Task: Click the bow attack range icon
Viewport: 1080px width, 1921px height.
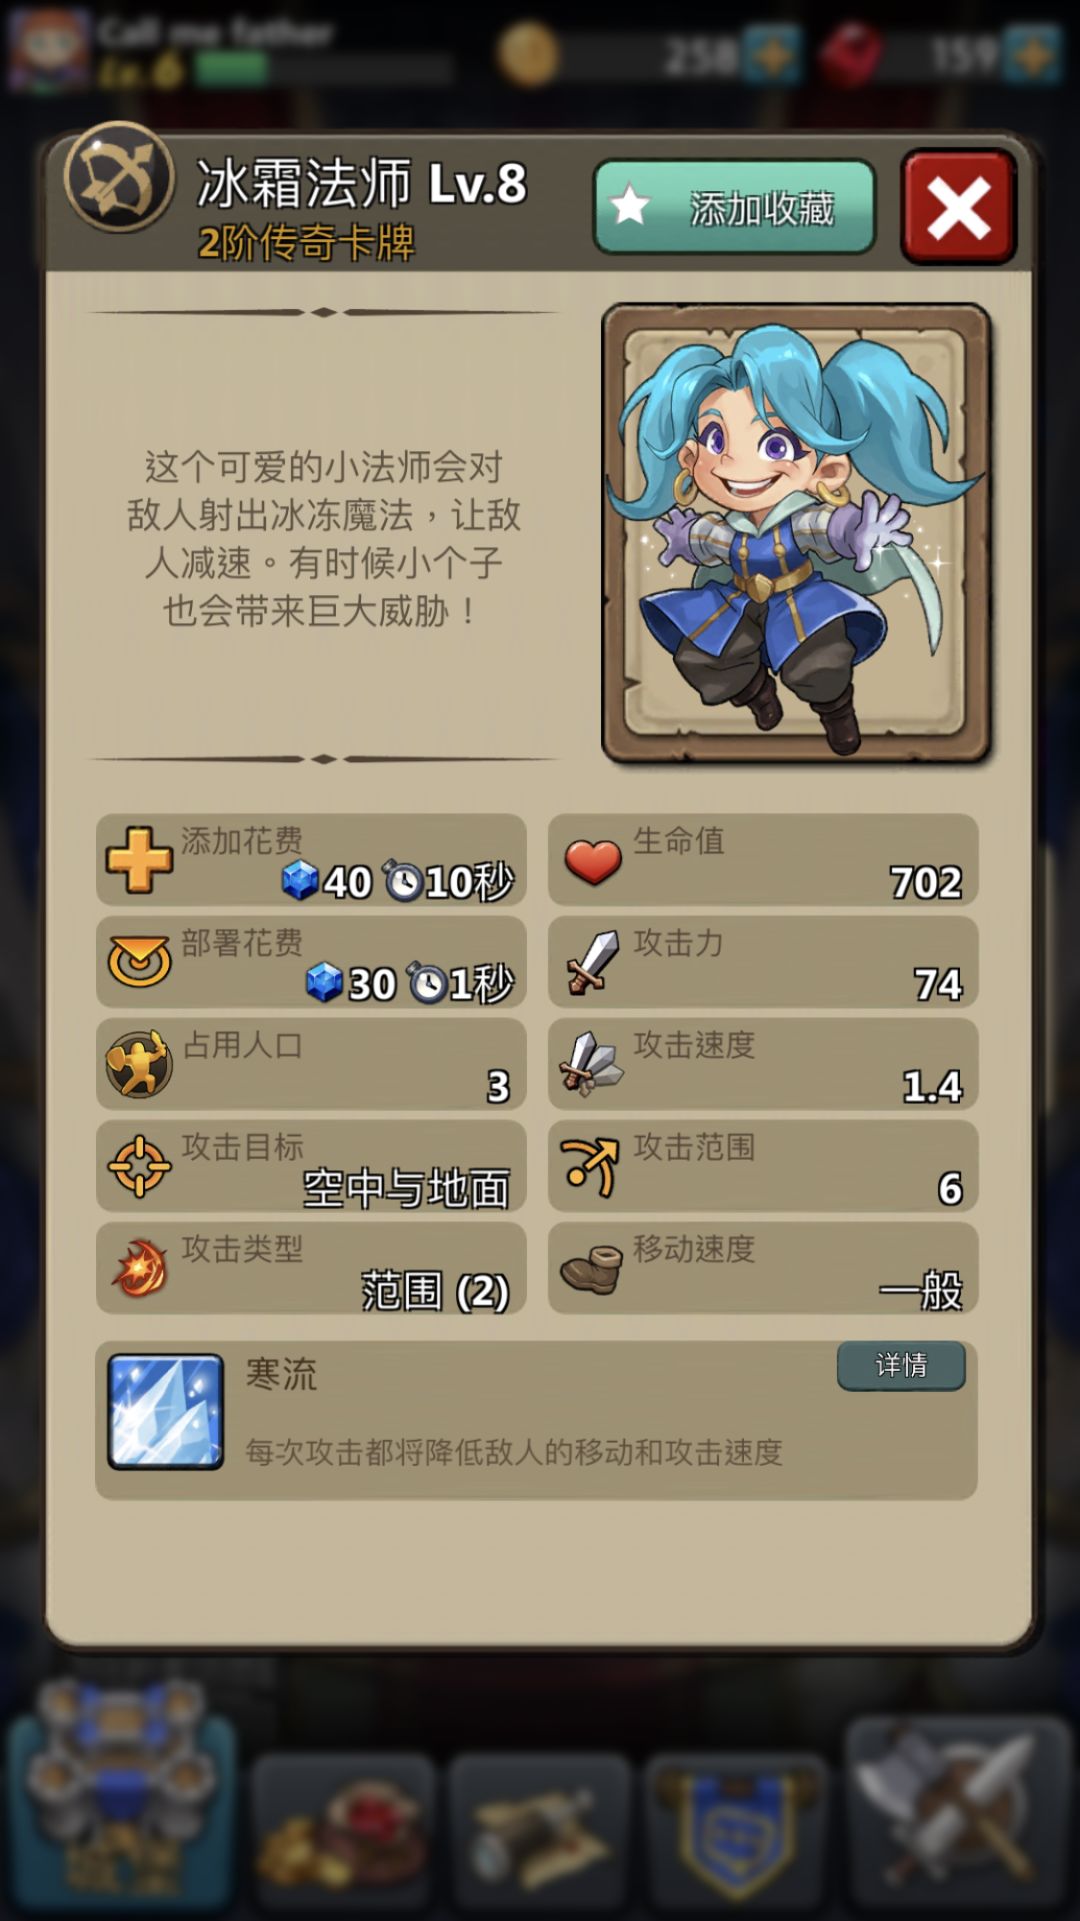Action: tap(591, 1166)
